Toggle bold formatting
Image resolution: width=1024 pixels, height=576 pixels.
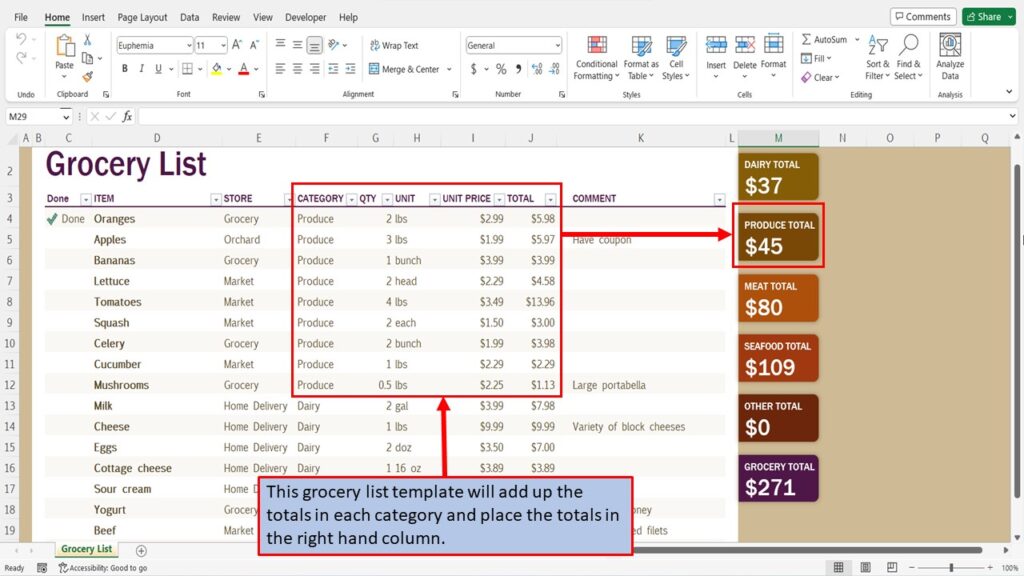tap(124, 68)
